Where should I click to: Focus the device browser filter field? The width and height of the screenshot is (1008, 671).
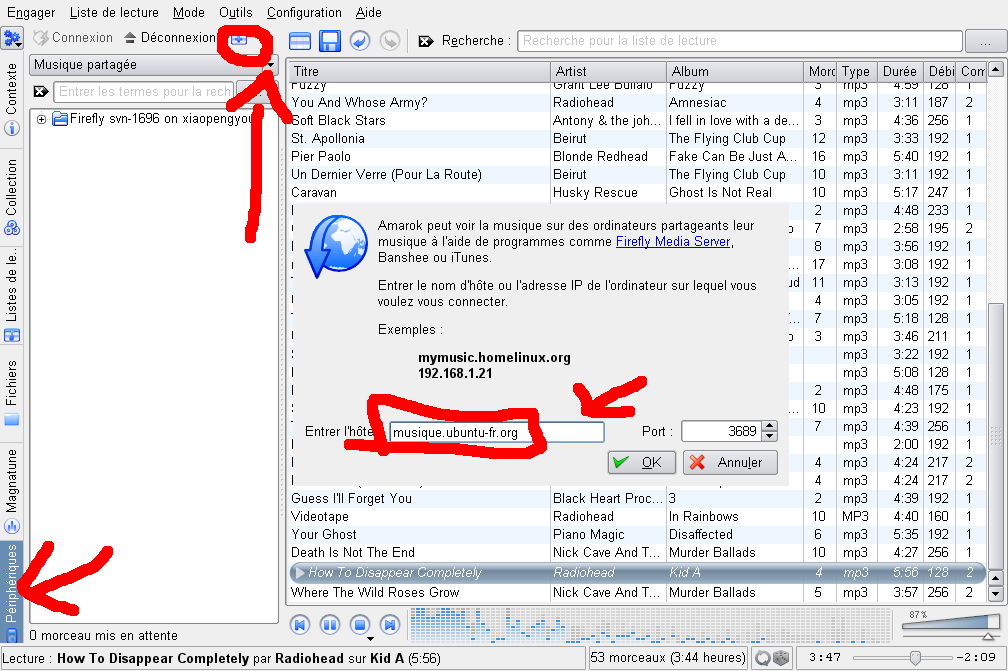point(145,91)
